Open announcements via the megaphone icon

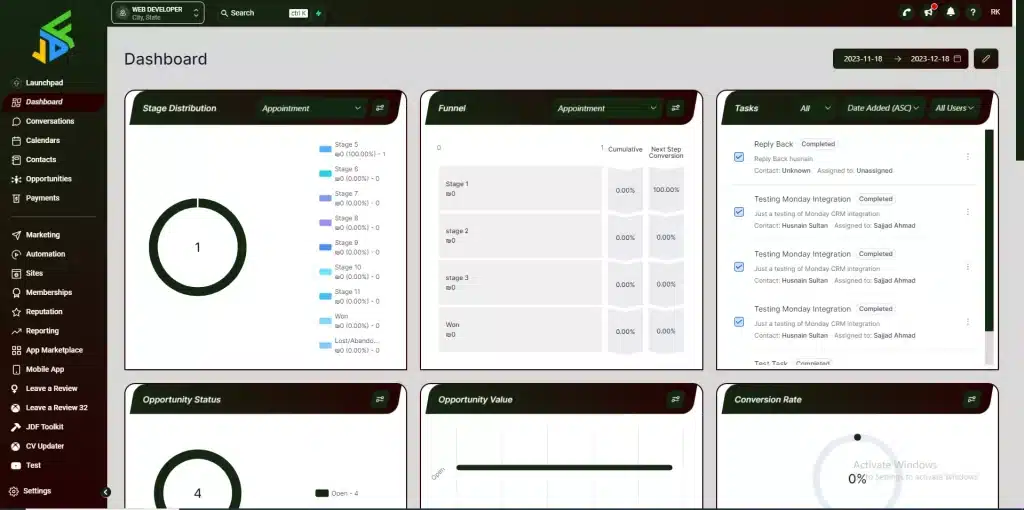click(x=928, y=12)
